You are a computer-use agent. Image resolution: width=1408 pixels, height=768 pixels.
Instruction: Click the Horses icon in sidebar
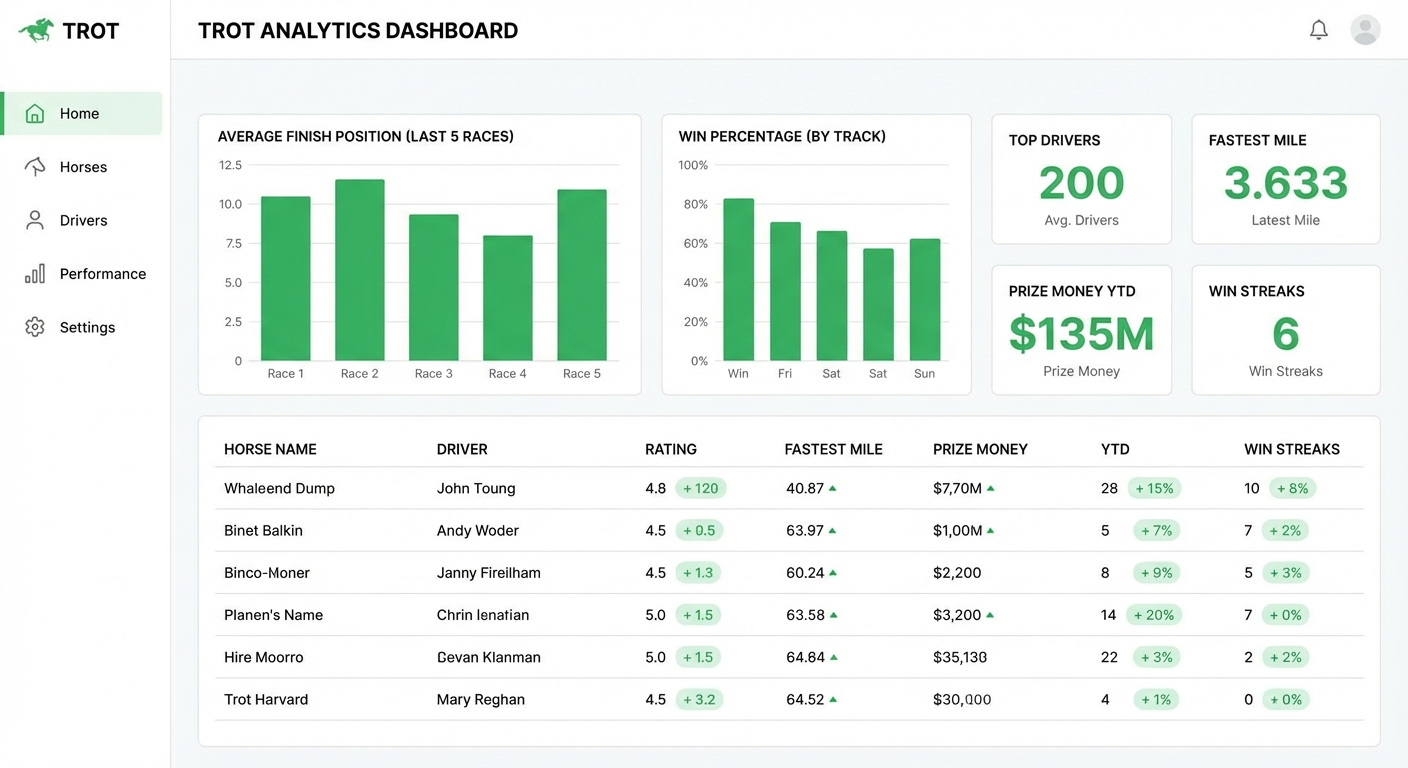click(35, 167)
